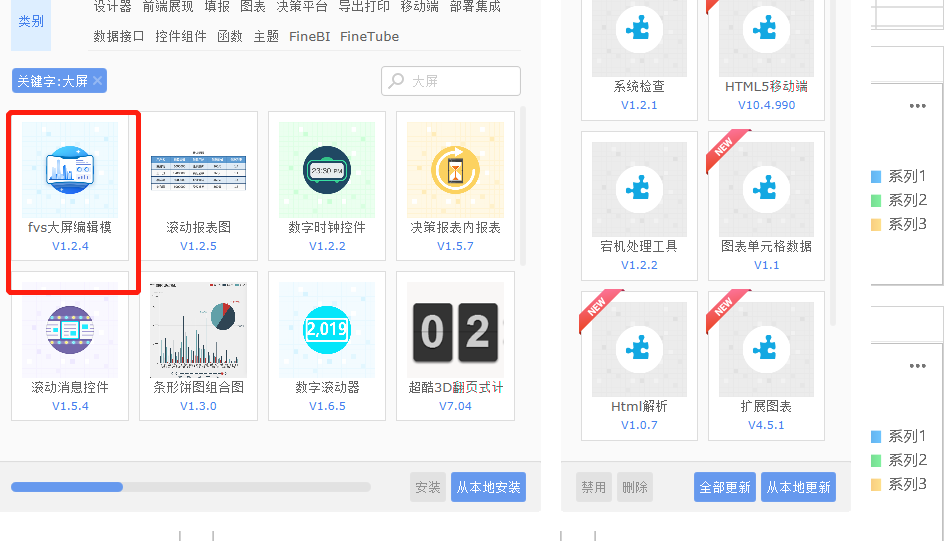Open the 数据接口 category
The width and height of the screenshot is (948, 541).
point(118,36)
